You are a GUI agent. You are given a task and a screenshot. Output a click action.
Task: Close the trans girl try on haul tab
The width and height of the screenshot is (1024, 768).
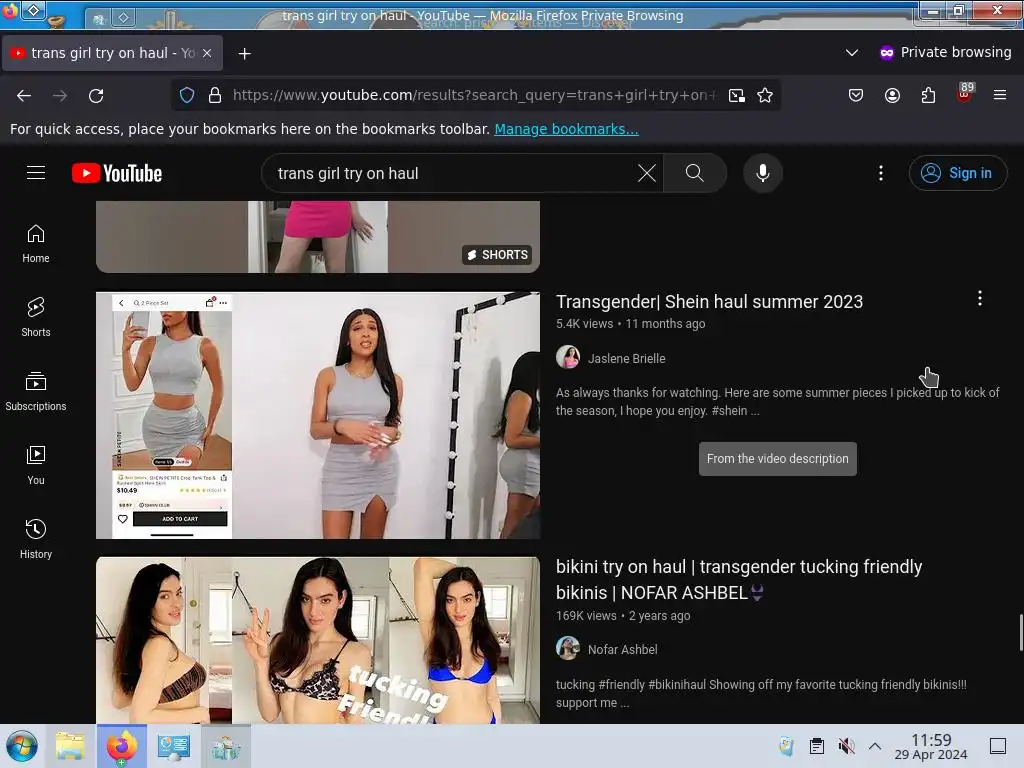pos(207,53)
